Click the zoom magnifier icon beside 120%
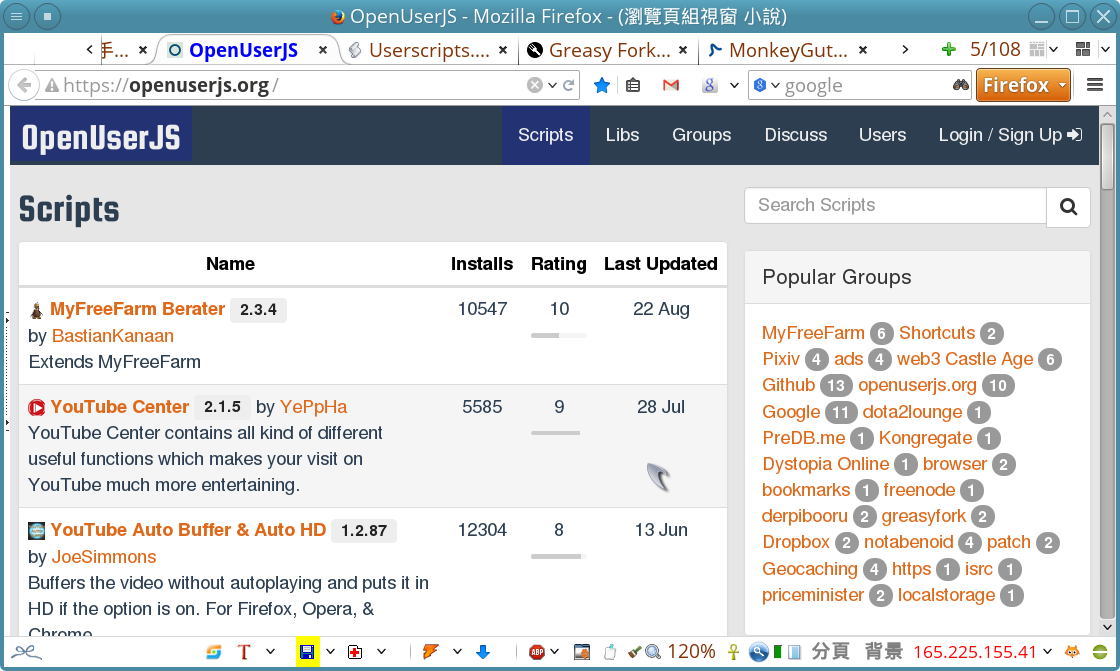 pyautogui.click(x=653, y=652)
